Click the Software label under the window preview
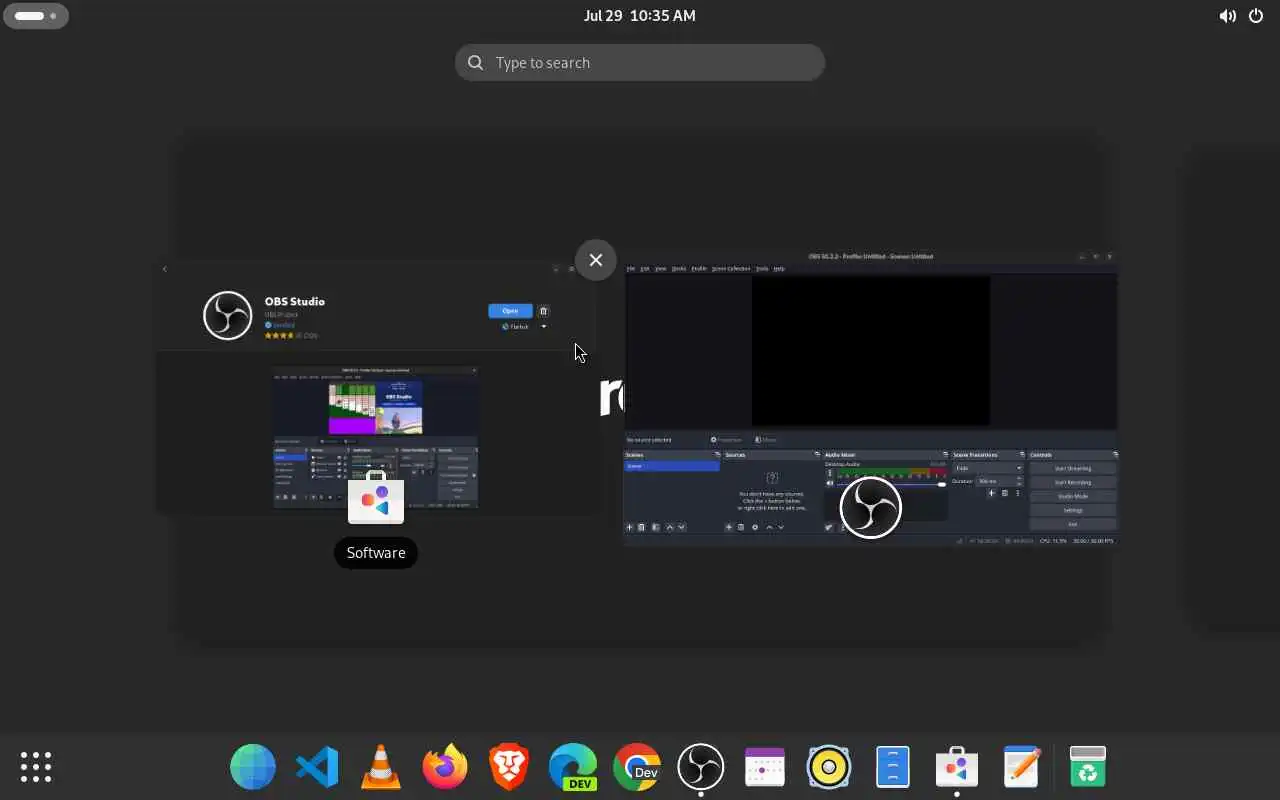 pyautogui.click(x=376, y=553)
